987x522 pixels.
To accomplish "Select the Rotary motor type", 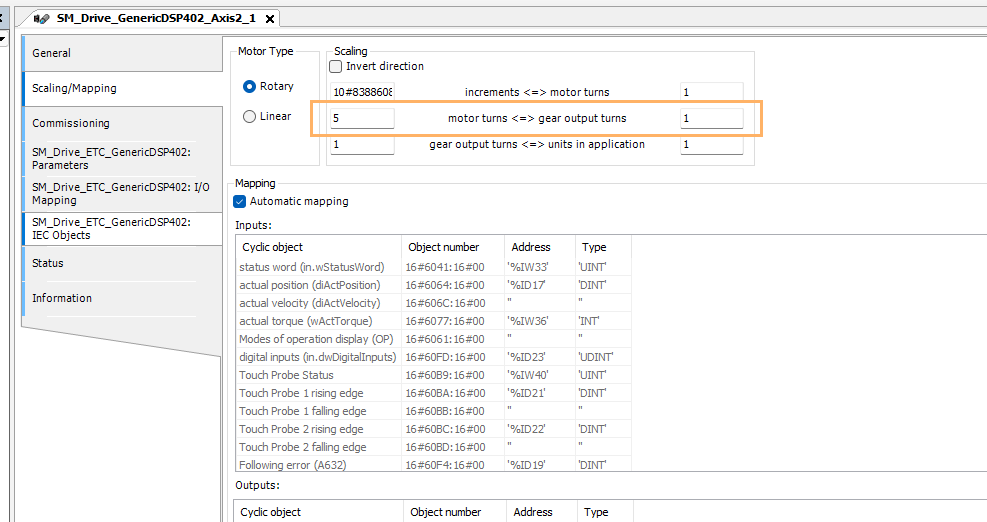I will [x=250, y=86].
